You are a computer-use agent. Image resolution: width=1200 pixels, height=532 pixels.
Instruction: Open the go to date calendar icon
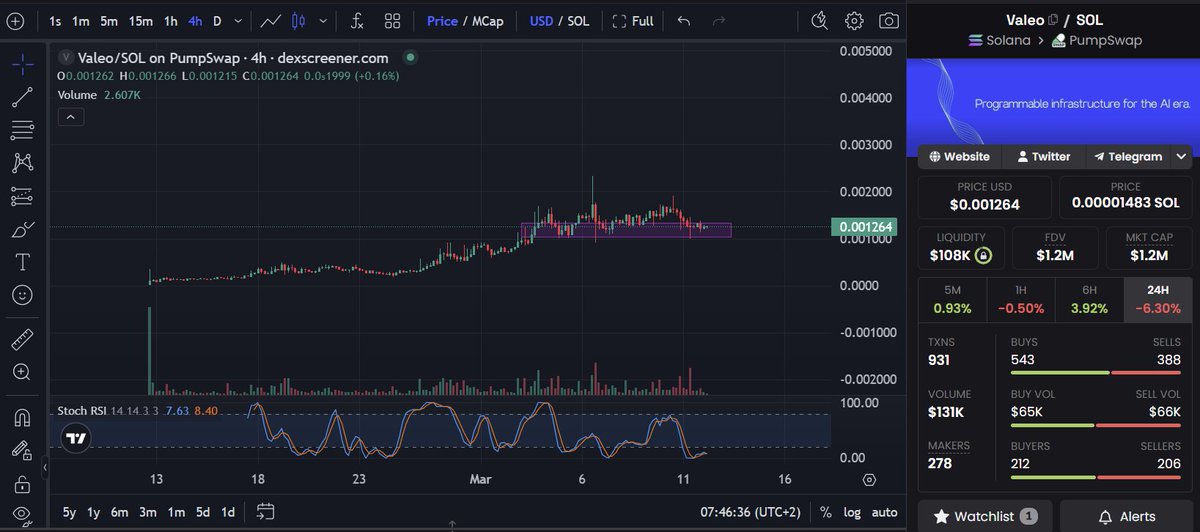coord(265,512)
